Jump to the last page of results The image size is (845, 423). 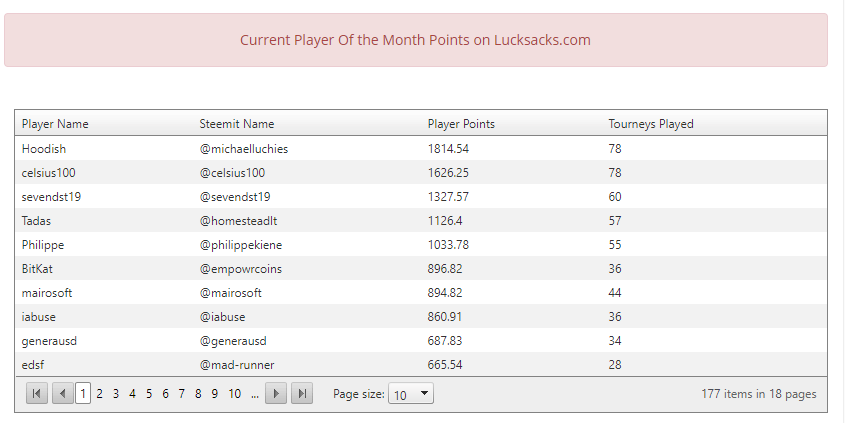click(302, 394)
